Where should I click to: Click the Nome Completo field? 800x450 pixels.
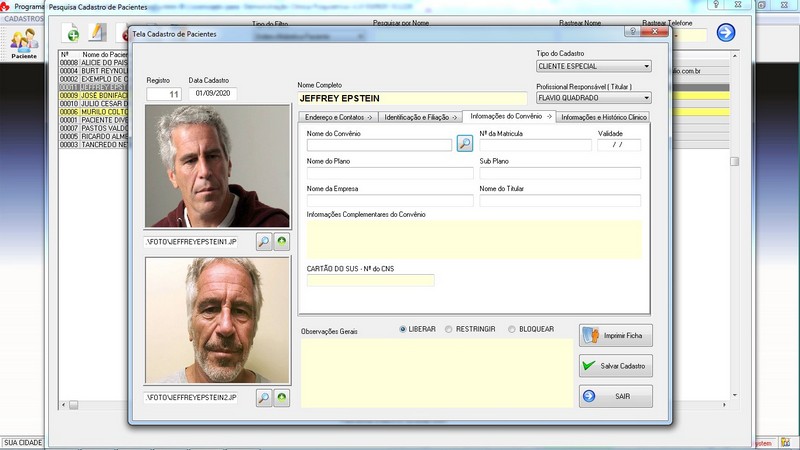pyautogui.click(x=412, y=98)
